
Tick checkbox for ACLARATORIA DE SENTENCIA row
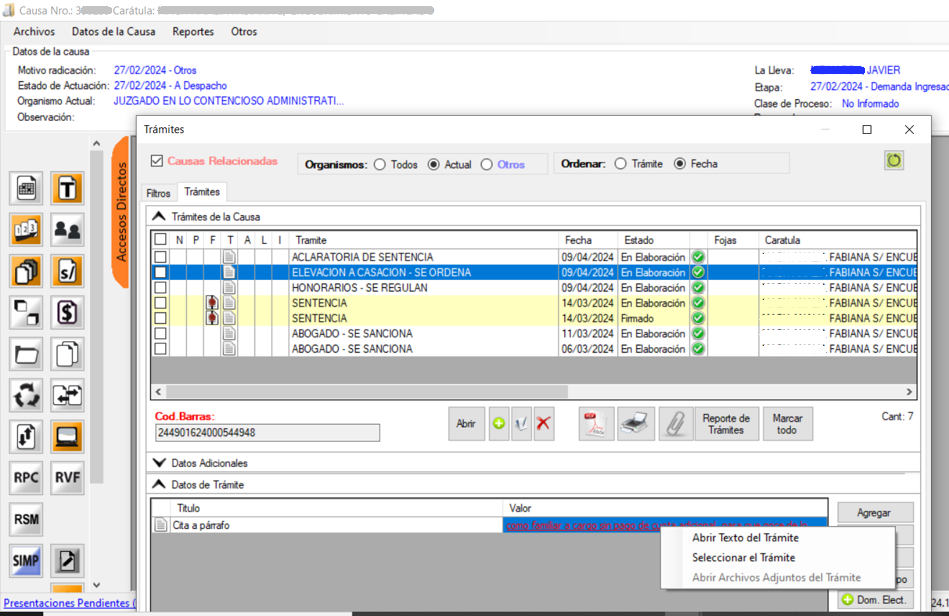click(160, 257)
